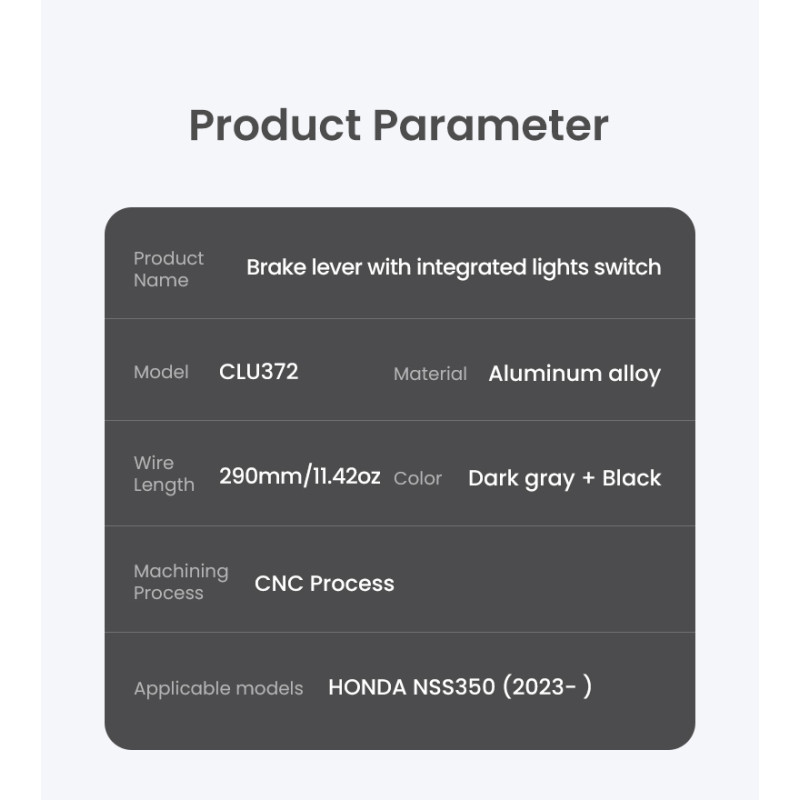Click Brake lever with integrated lights switch

pos(454,268)
